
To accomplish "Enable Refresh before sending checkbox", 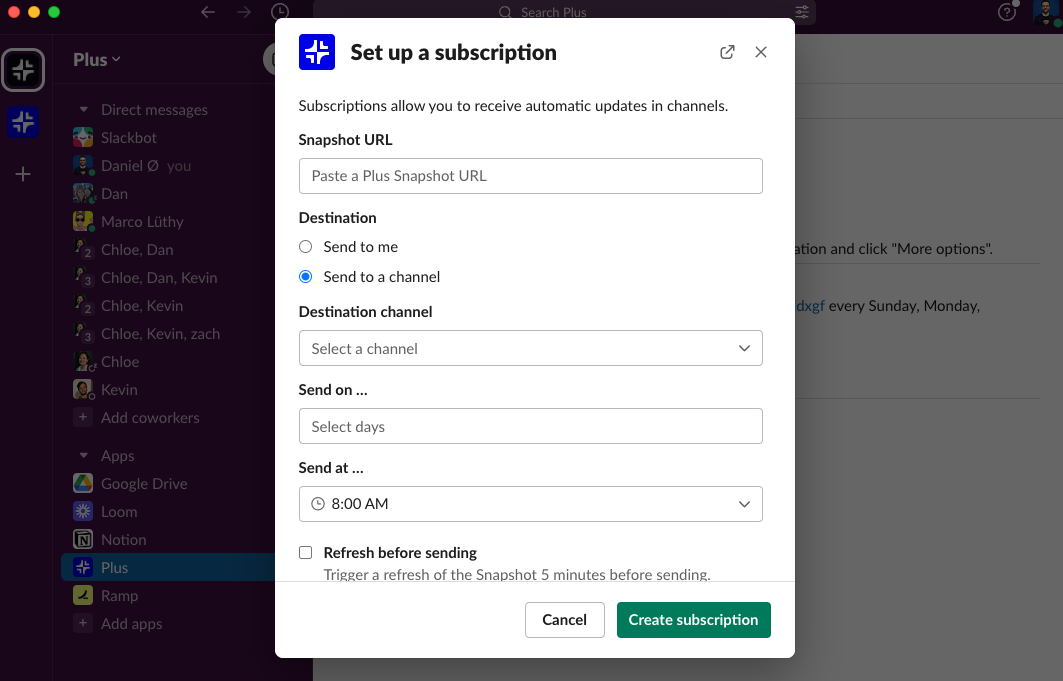I will tap(306, 553).
